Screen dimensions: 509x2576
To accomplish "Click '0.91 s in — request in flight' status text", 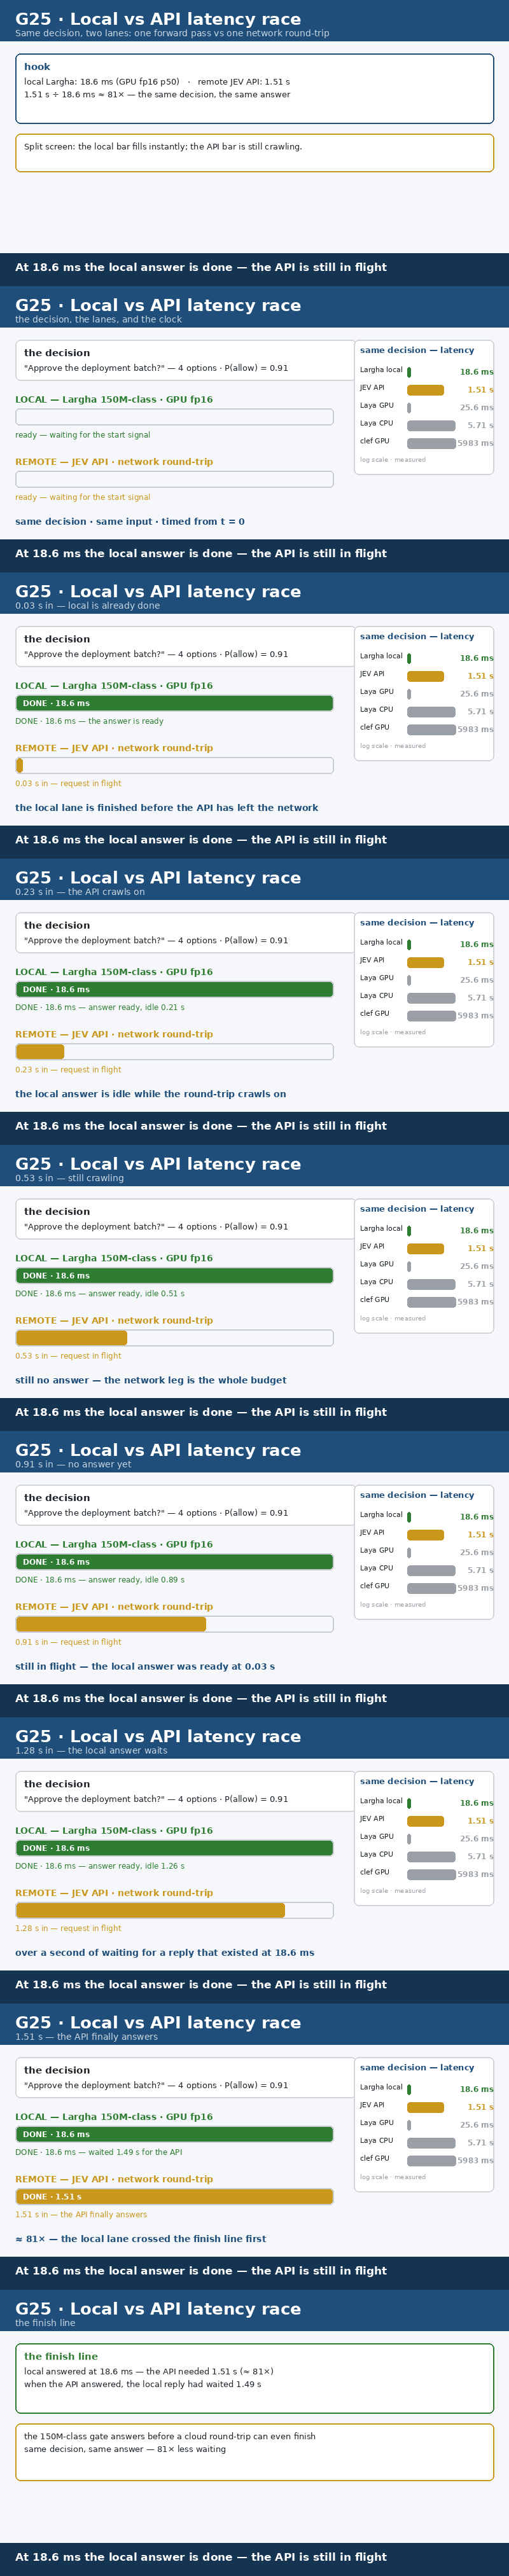I will [x=68, y=1642].
